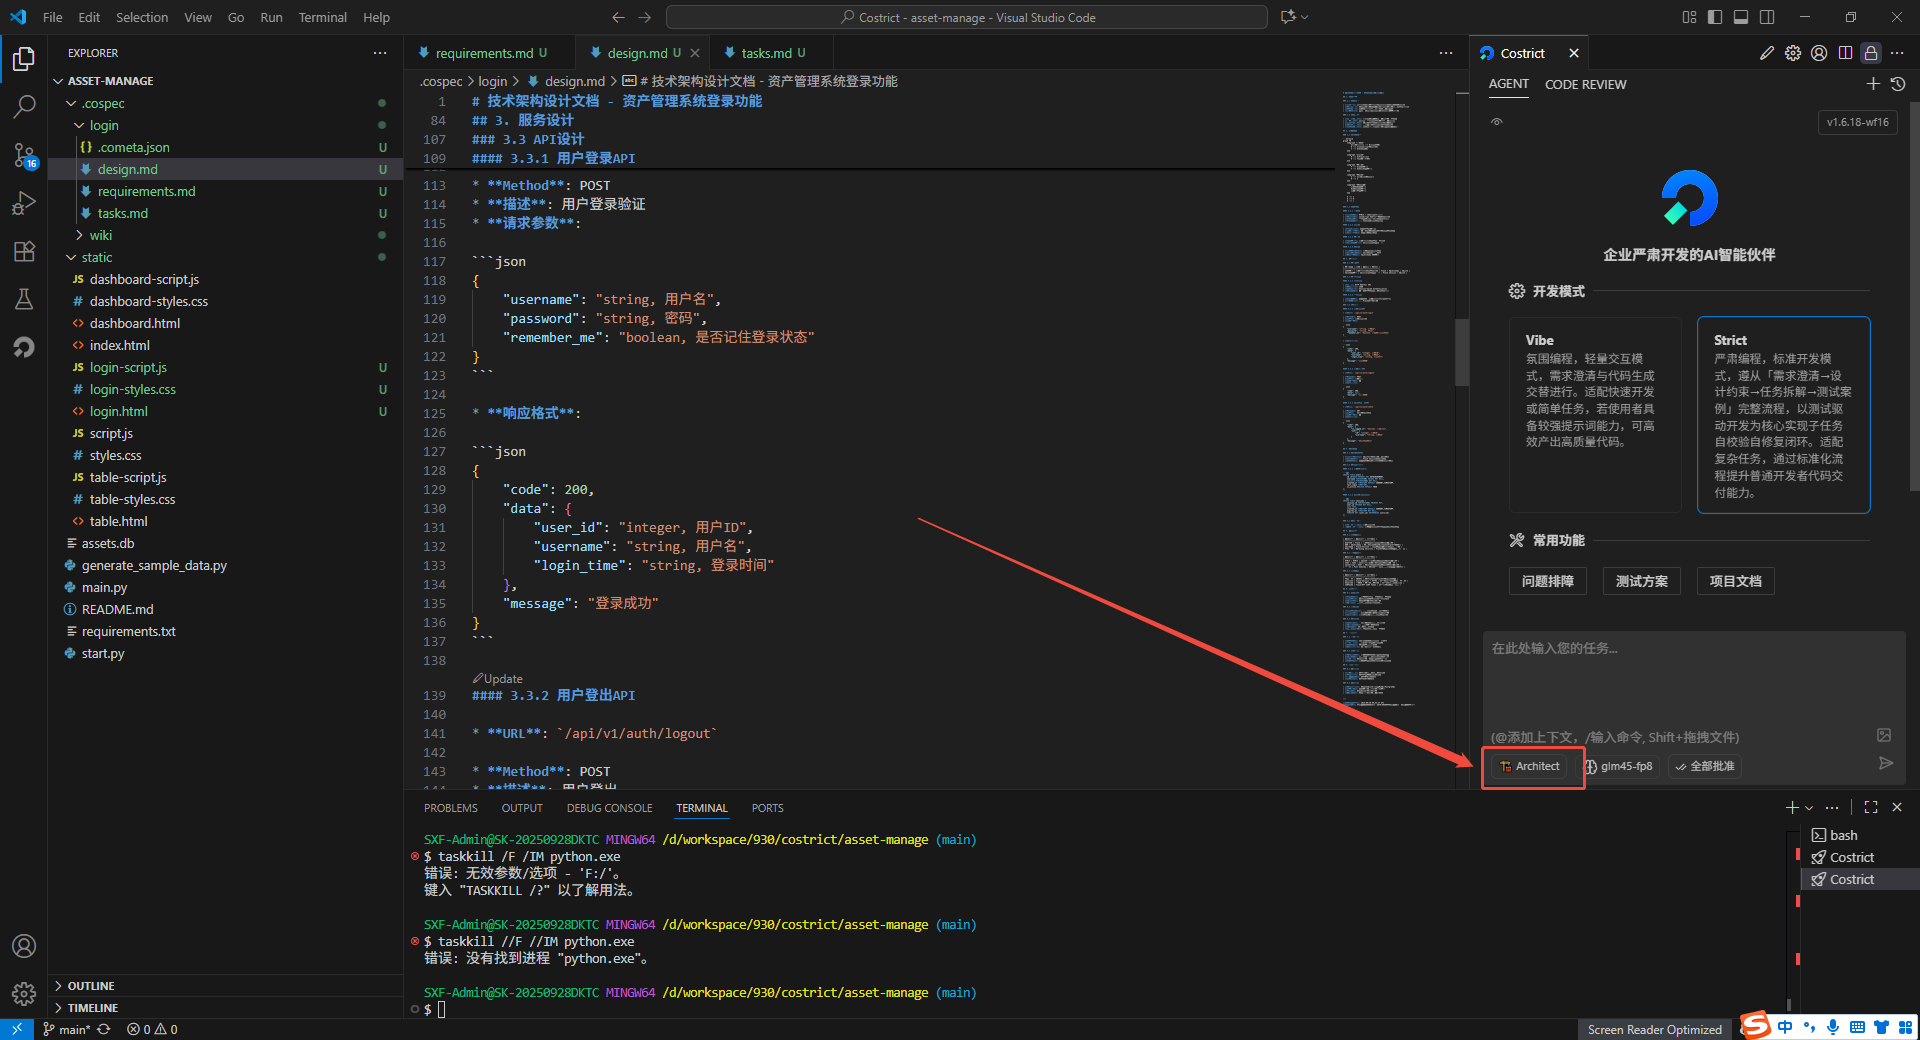Click the Costrict chat history icon

(x=1898, y=84)
